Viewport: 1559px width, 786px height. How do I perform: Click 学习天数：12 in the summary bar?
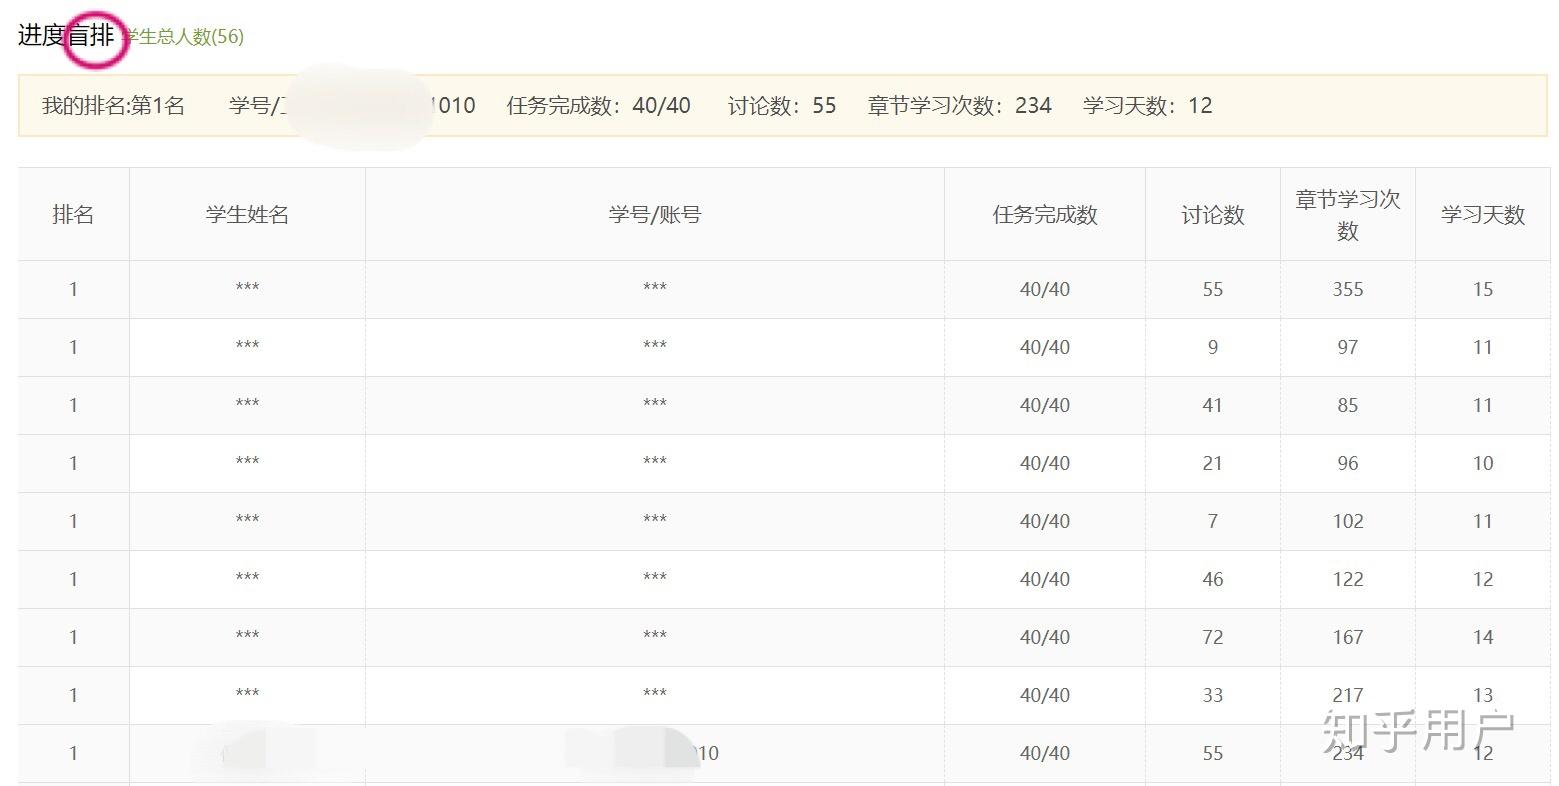point(1147,105)
